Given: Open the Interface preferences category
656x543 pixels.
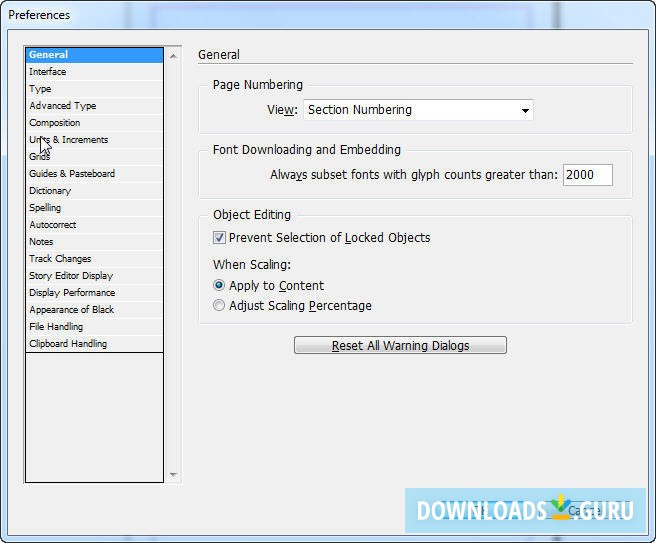Looking at the screenshot, I should pos(94,72).
